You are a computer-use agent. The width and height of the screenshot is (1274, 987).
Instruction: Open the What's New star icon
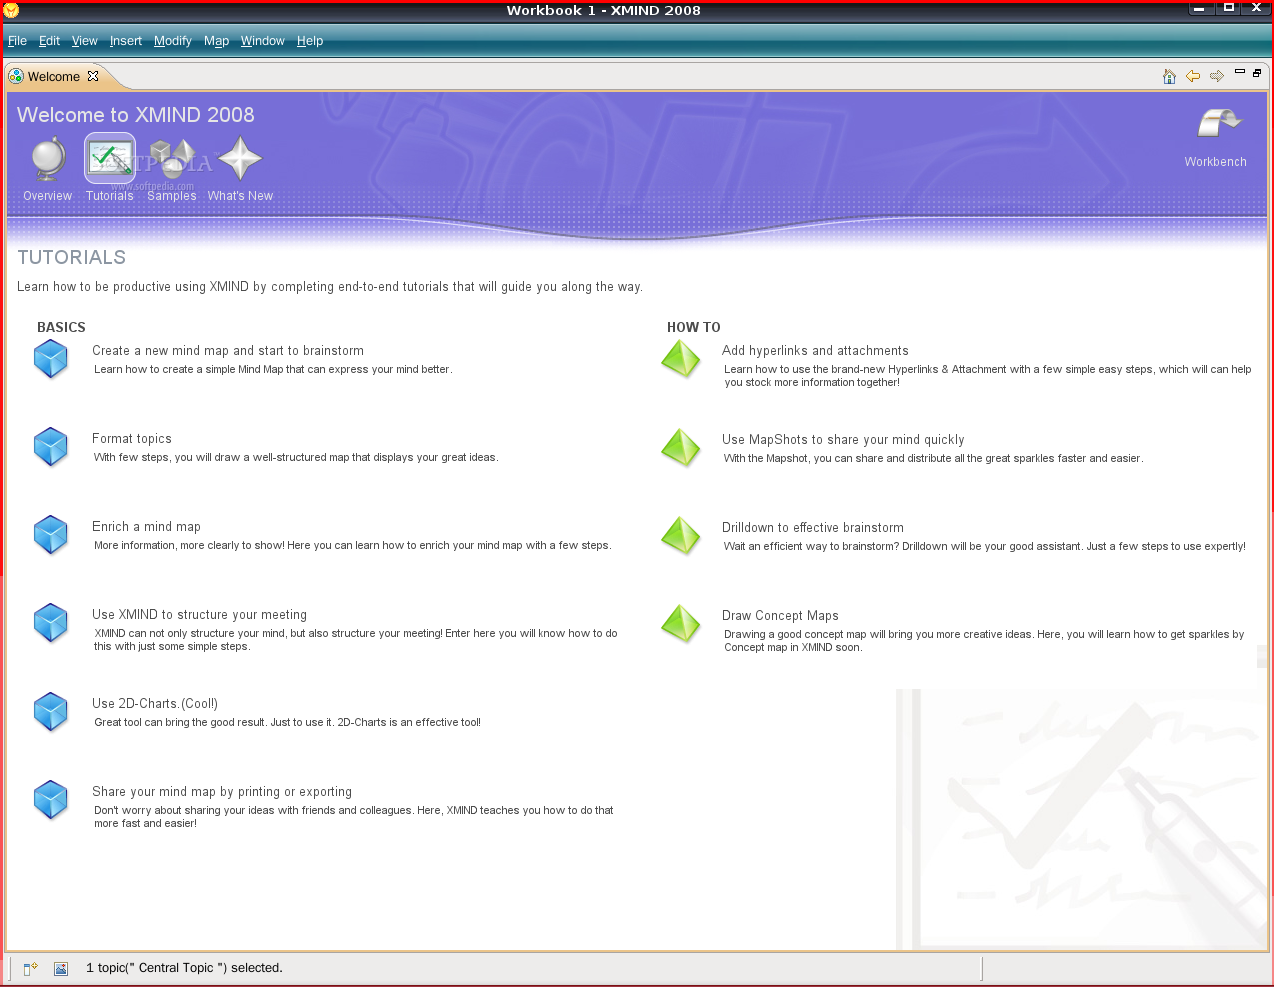coord(240,158)
